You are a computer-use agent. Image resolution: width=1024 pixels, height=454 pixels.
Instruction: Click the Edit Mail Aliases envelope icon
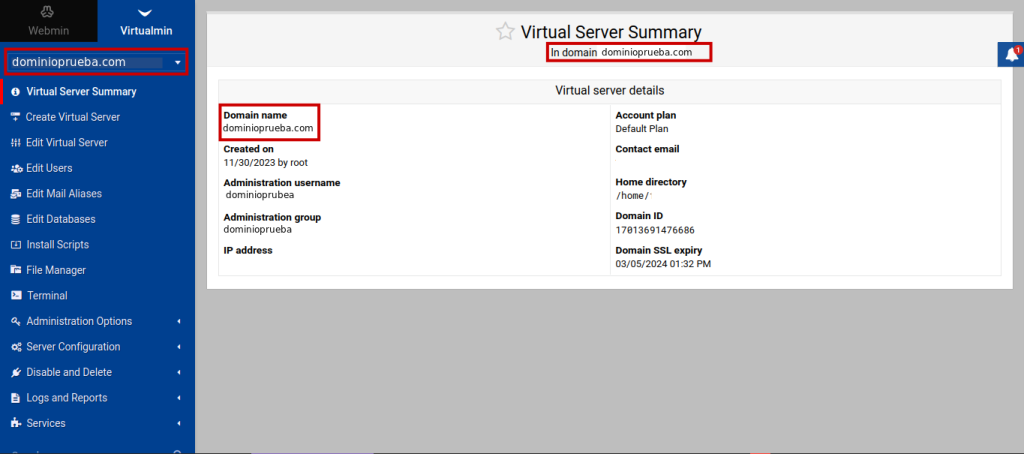(16, 194)
